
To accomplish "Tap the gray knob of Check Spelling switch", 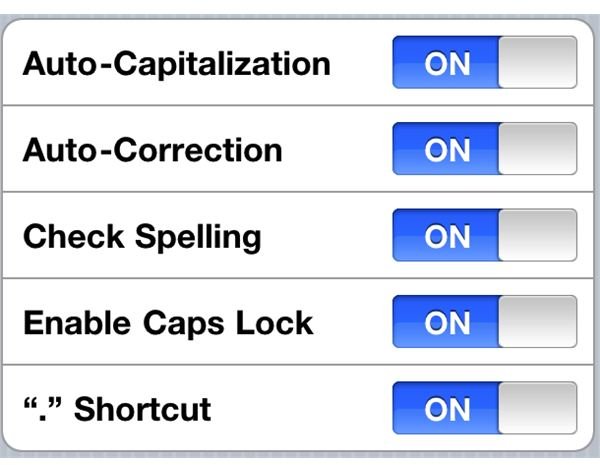I will (538, 235).
